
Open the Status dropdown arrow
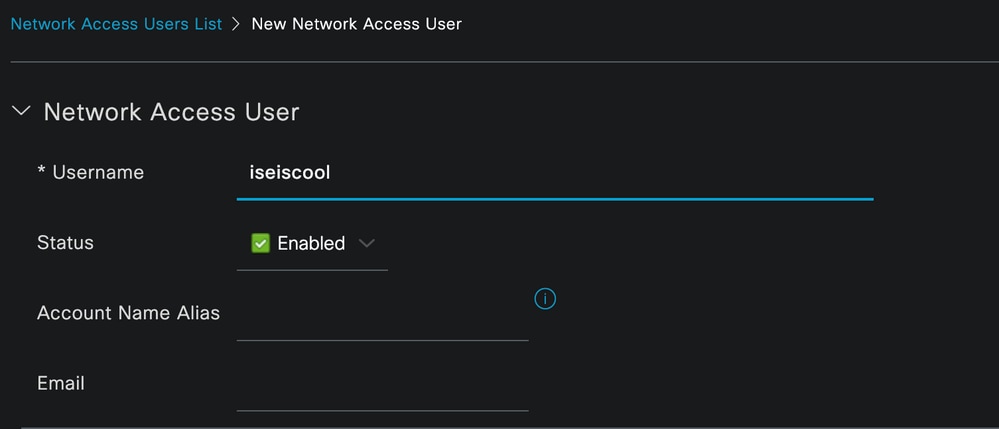point(366,243)
